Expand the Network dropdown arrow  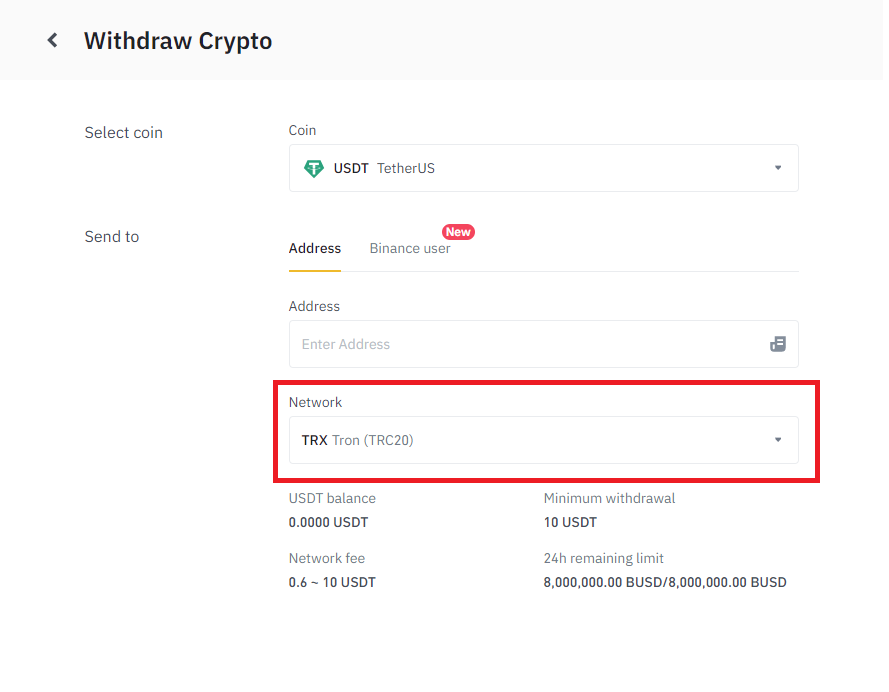pos(778,440)
